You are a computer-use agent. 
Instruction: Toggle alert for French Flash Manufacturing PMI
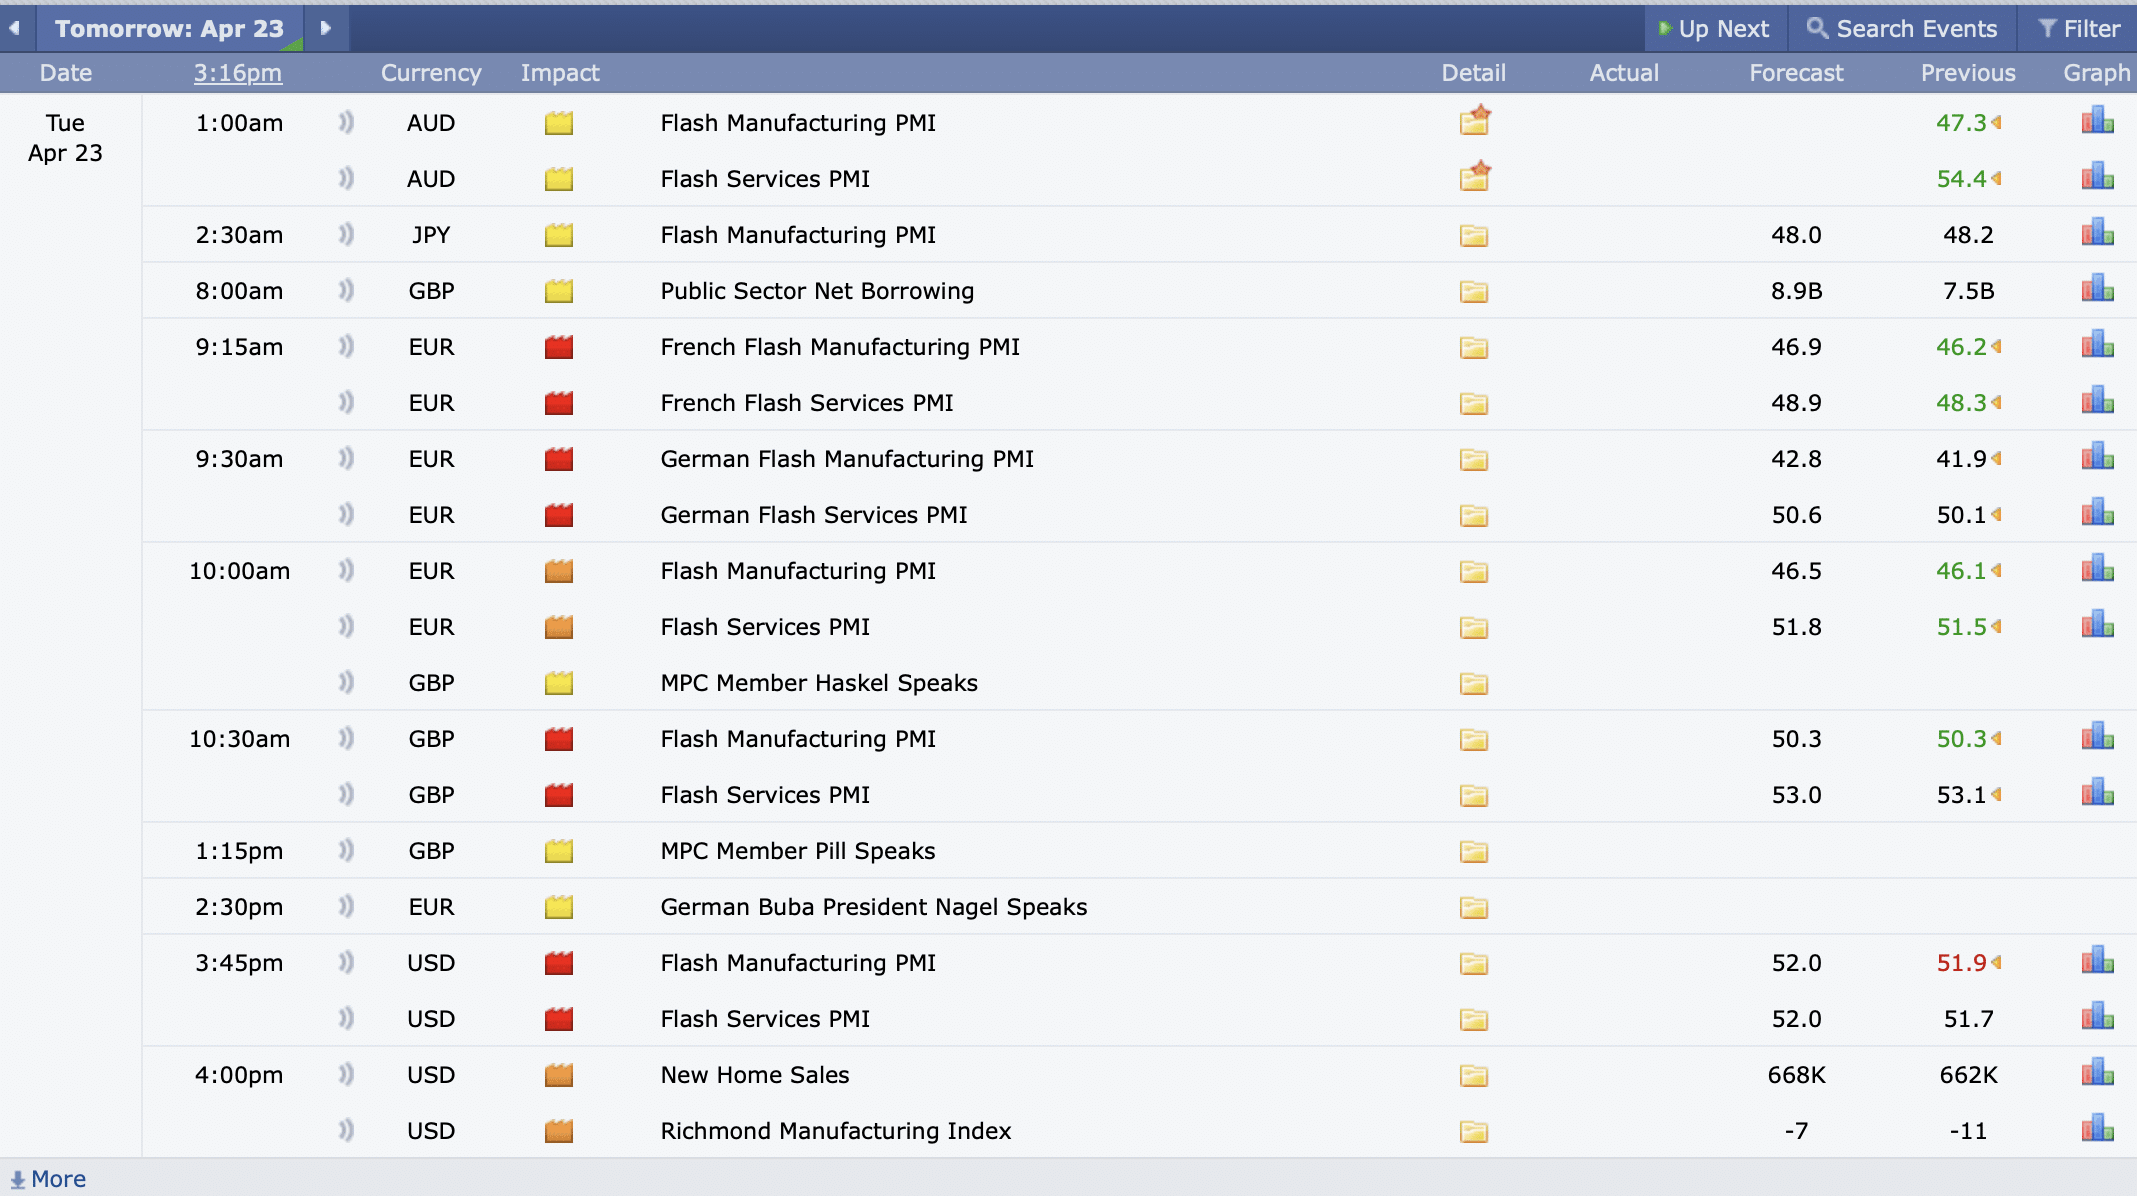tap(346, 347)
